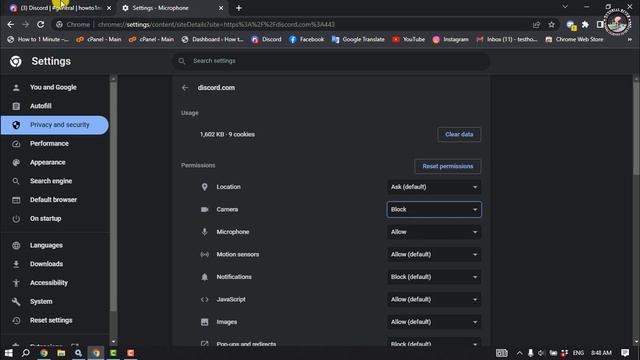This screenshot has height=360, width=640.
Task: Click the browser forward arrow
Action: pyautogui.click(x=25, y=24)
